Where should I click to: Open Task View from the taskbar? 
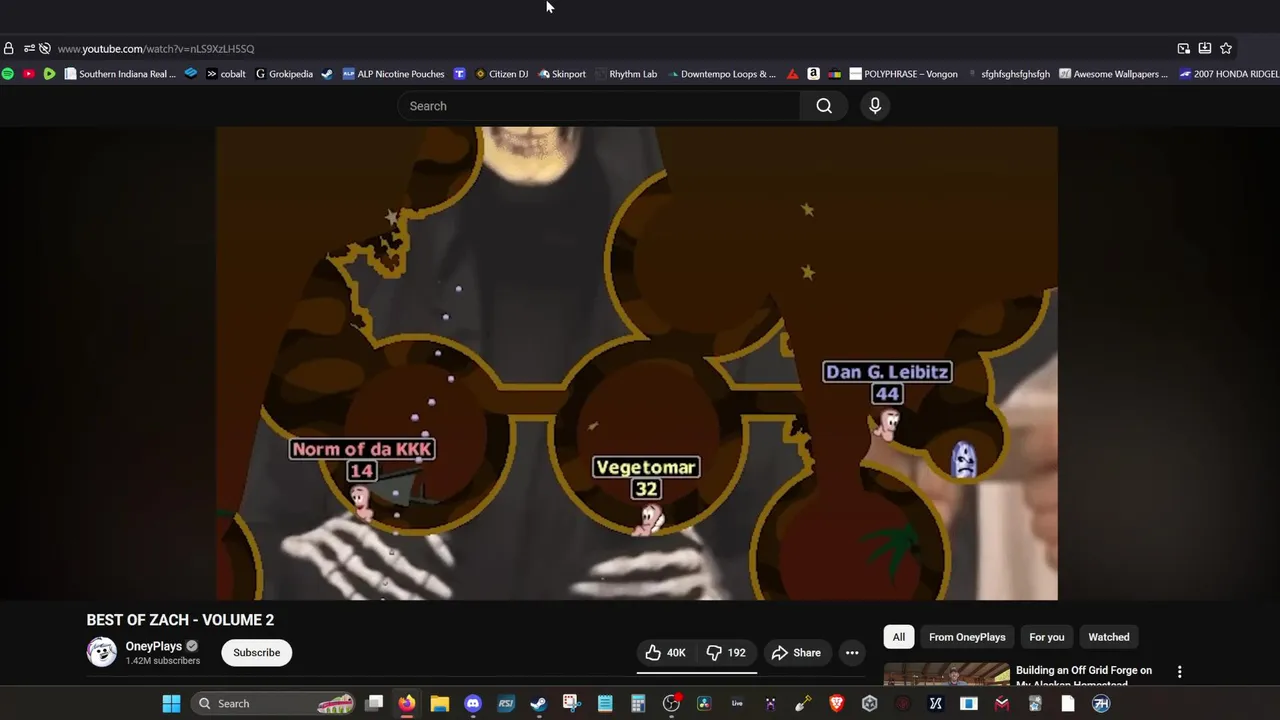point(374,704)
